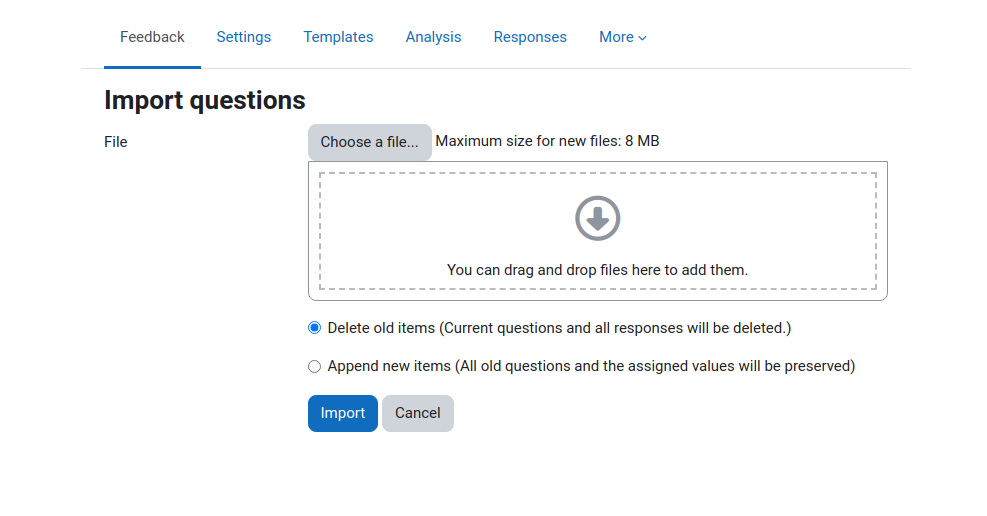Click the dashed file drop area

[x=597, y=231]
